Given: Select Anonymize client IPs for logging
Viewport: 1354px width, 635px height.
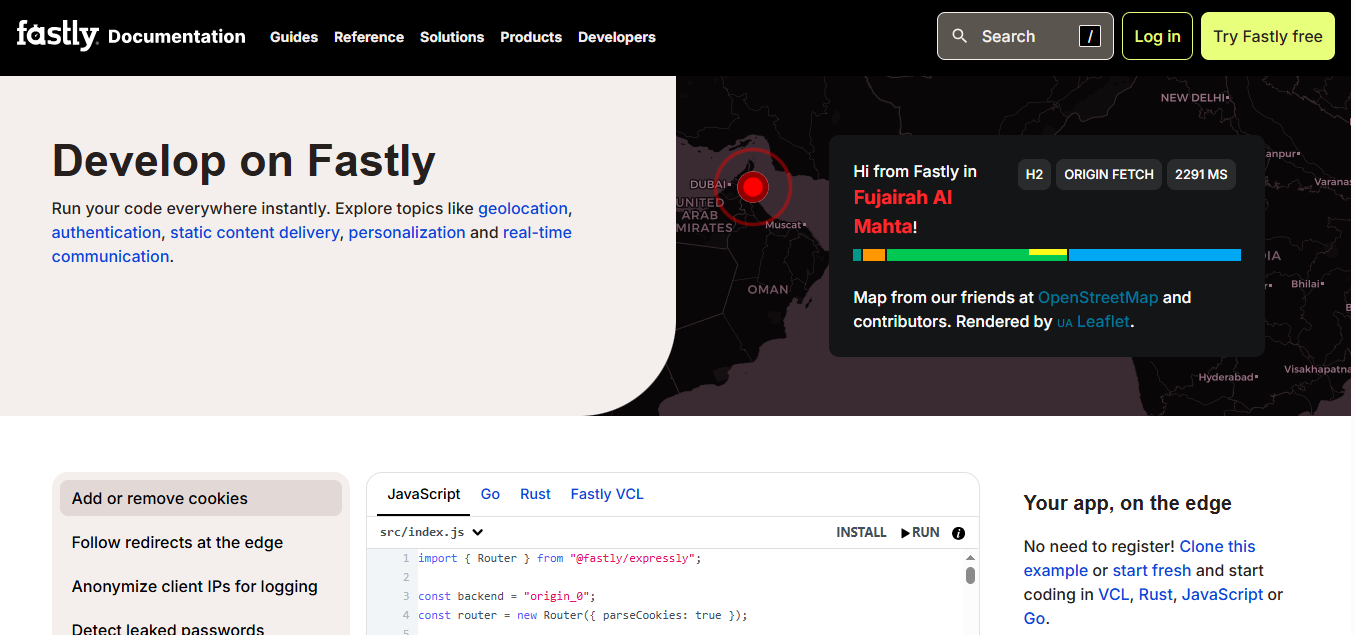Looking at the screenshot, I should 201,586.
